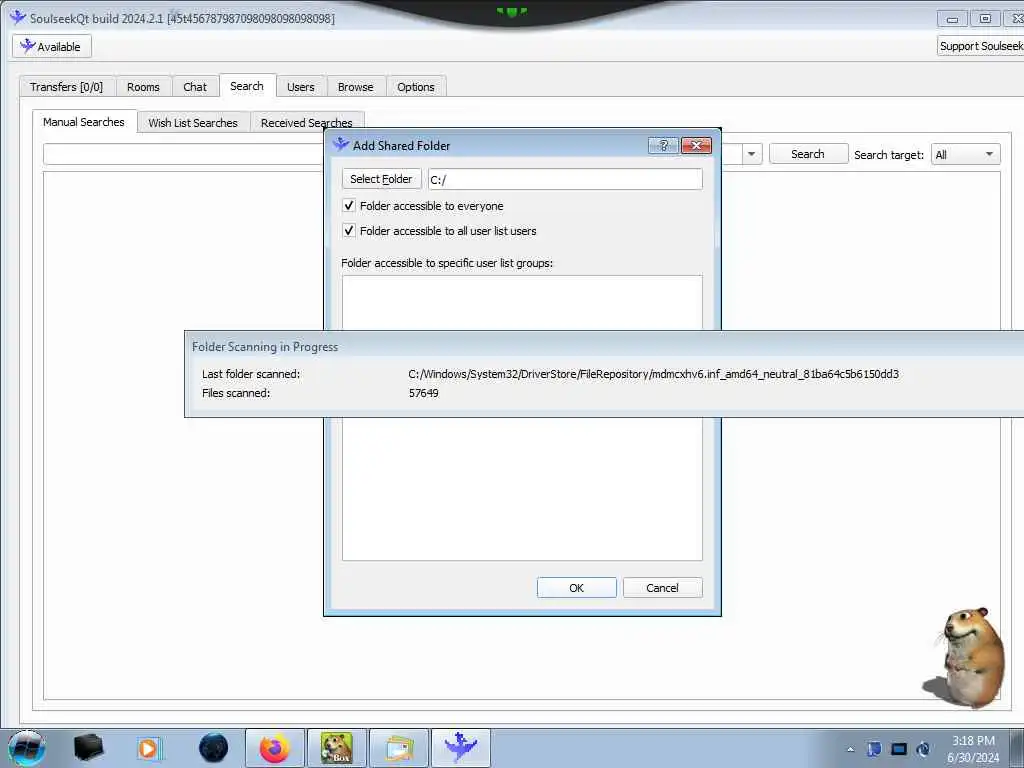Viewport: 1024px width, 768px height.
Task: Open the hamster Box taskbar app
Action: pyautogui.click(x=337, y=748)
